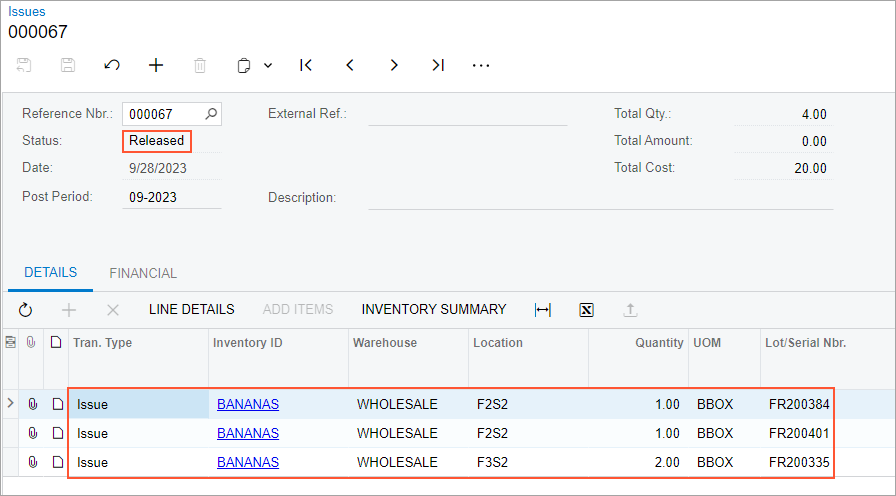Click the Inventory Summary button

pos(434,309)
